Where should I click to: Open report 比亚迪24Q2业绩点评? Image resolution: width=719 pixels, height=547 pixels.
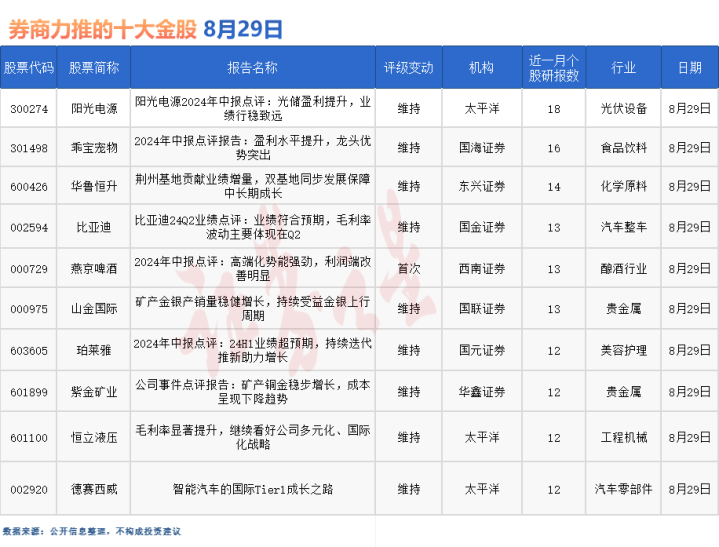(253, 227)
